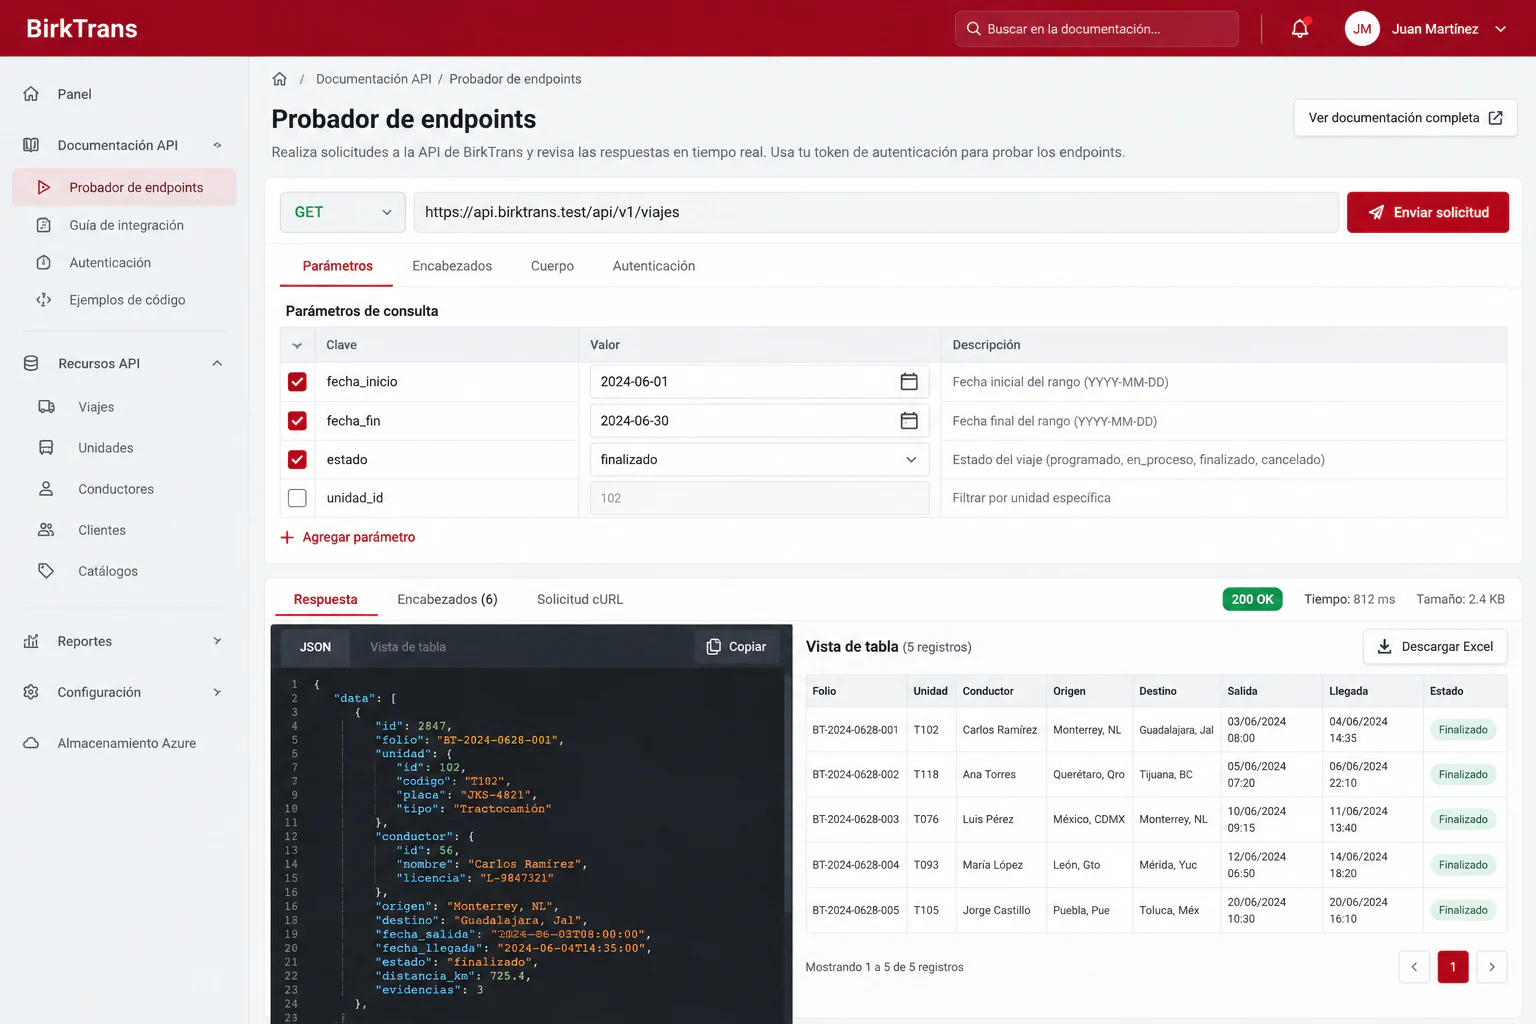1536x1024 pixels.
Task: Click the Catálogos tag icon
Action: click(x=46, y=571)
